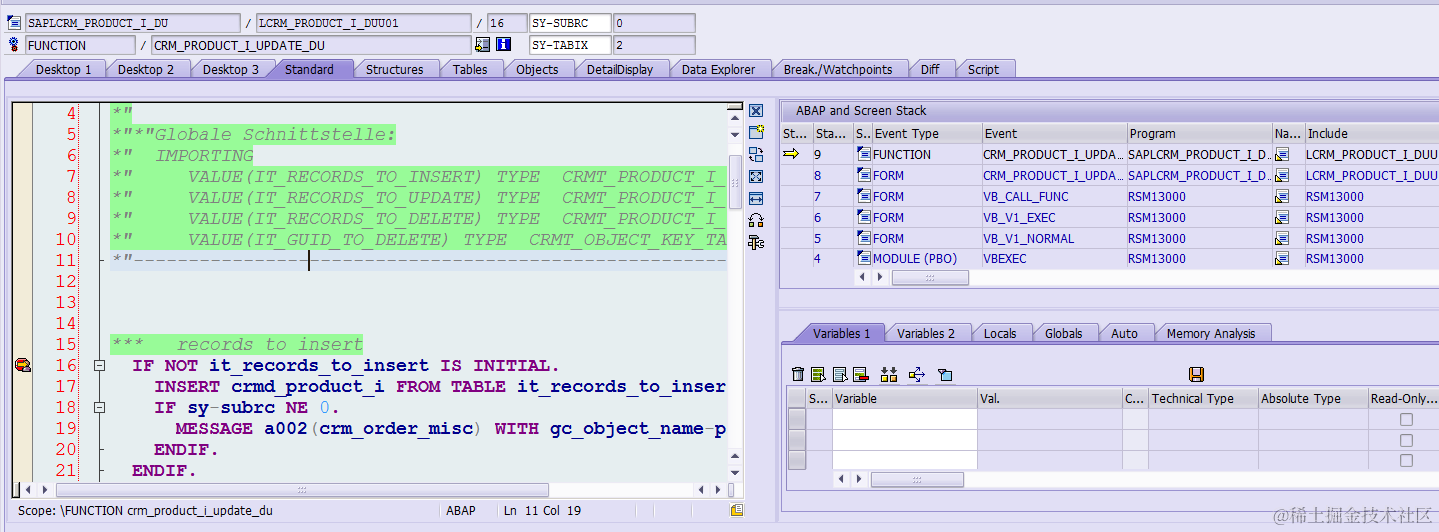The height and width of the screenshot is (532, 1439).
Task: Tick the second Read-Only checkbox in variables table
Action: (1406, 441)
